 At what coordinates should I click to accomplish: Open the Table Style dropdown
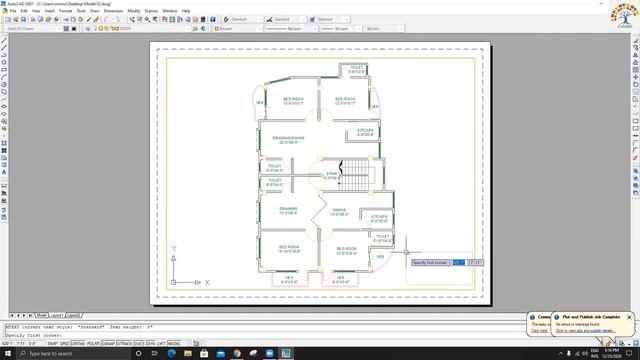coord(333,20)
